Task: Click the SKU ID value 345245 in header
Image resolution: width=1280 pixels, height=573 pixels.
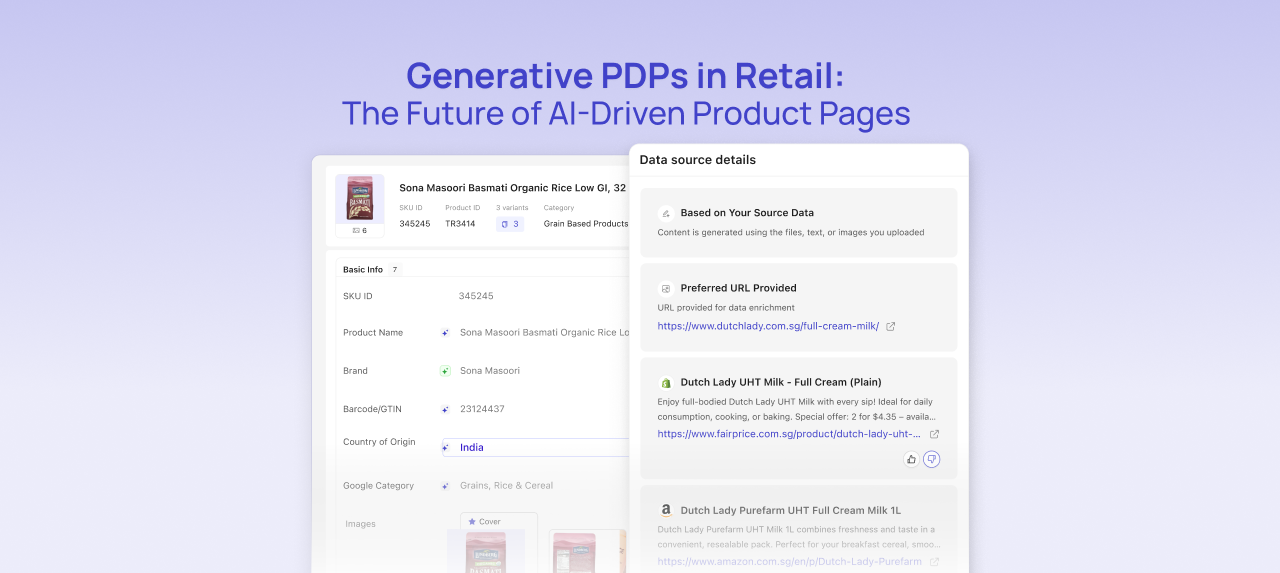Action: point(415,224)
